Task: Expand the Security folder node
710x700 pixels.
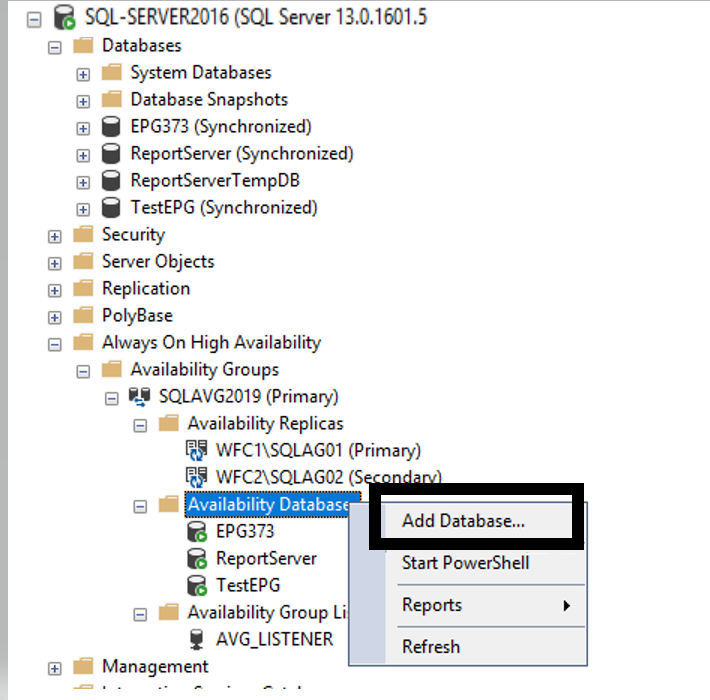Action: coord(55,235)
